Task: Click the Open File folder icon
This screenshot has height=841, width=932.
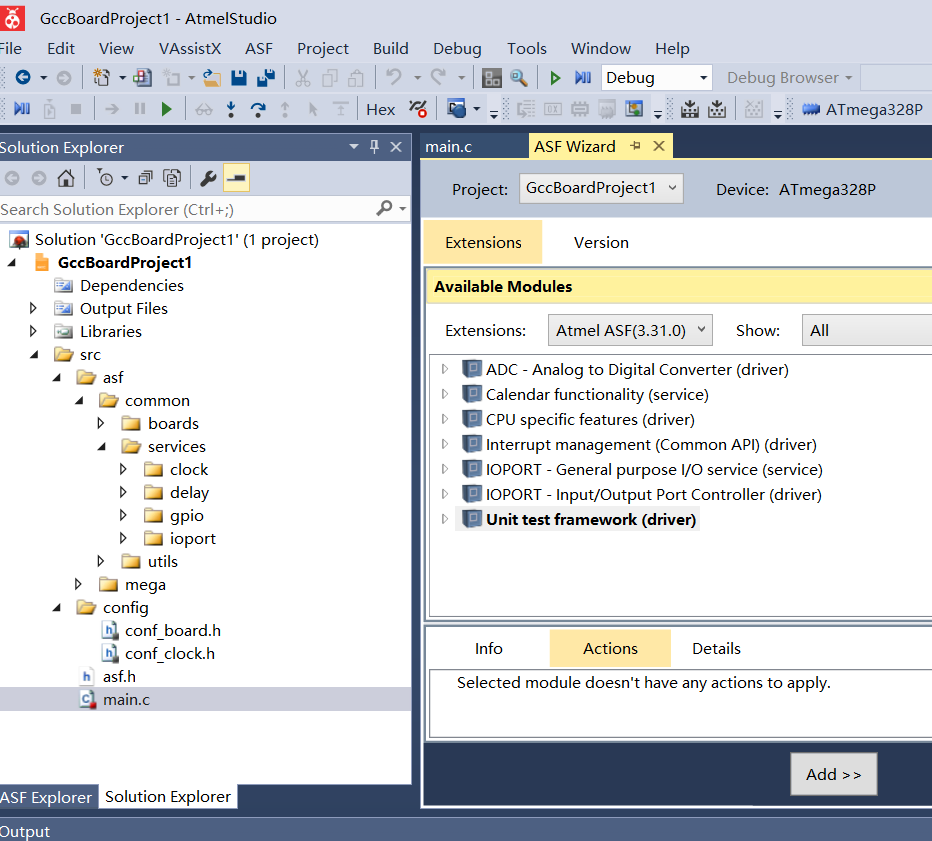Action: pyautogui.click(x=212, y=78)
